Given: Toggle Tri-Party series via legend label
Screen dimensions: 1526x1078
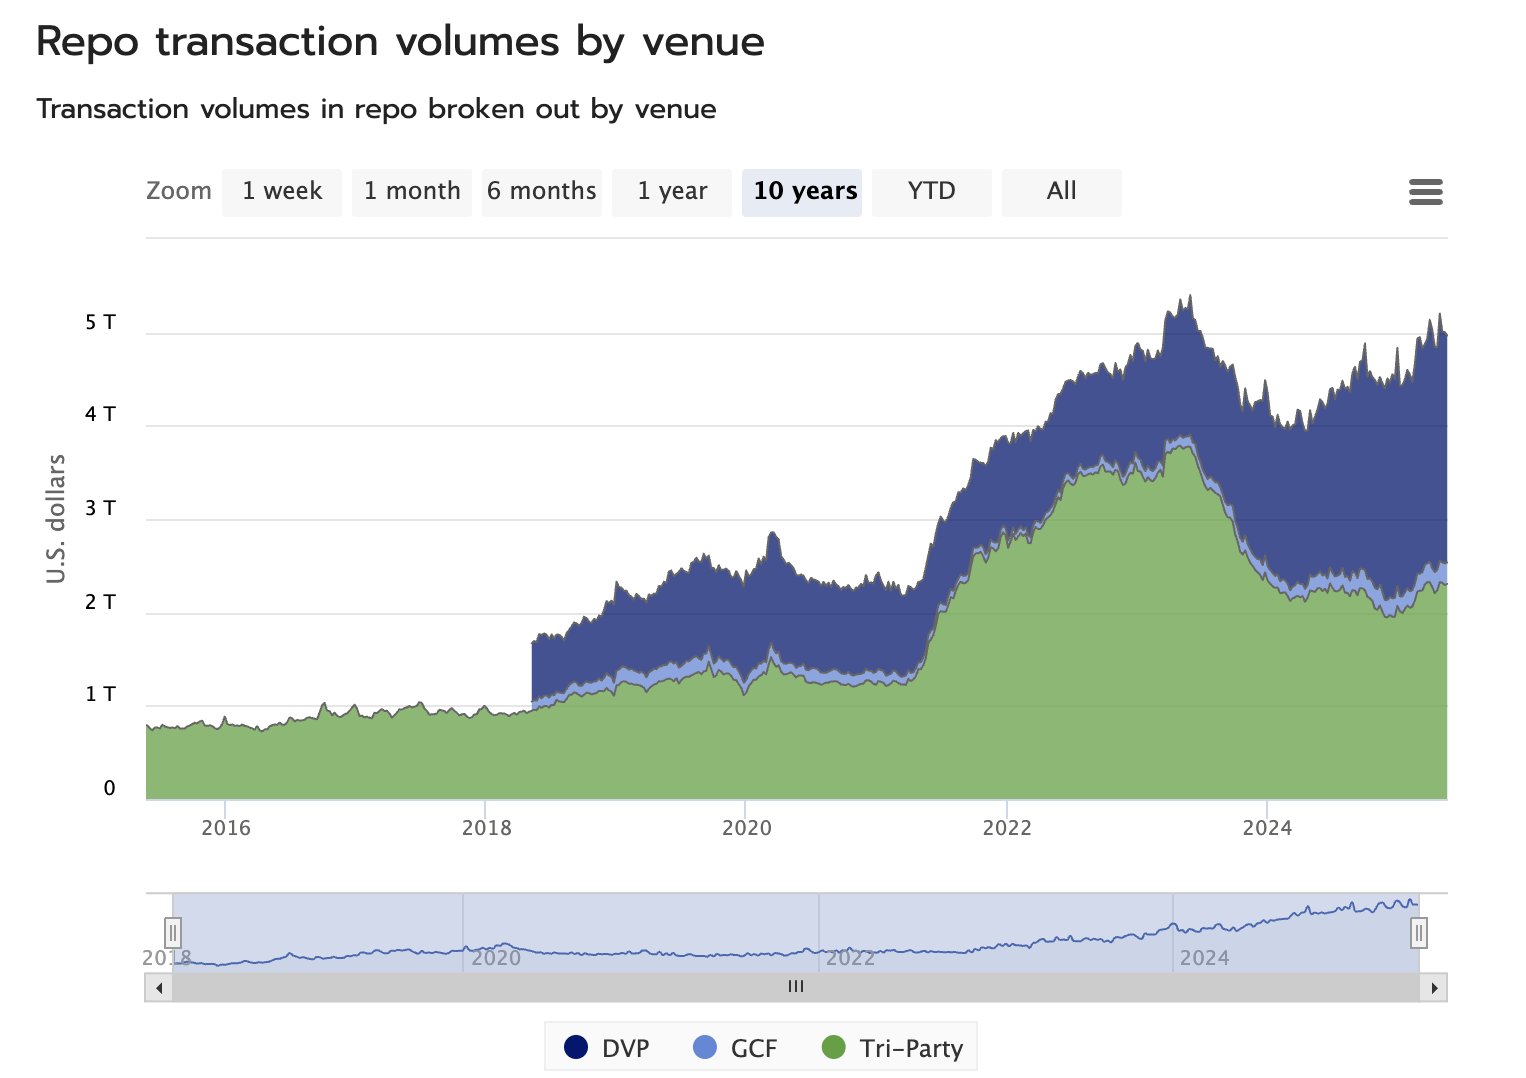Looking at the screenshot, I should [x=911, y=1048].
